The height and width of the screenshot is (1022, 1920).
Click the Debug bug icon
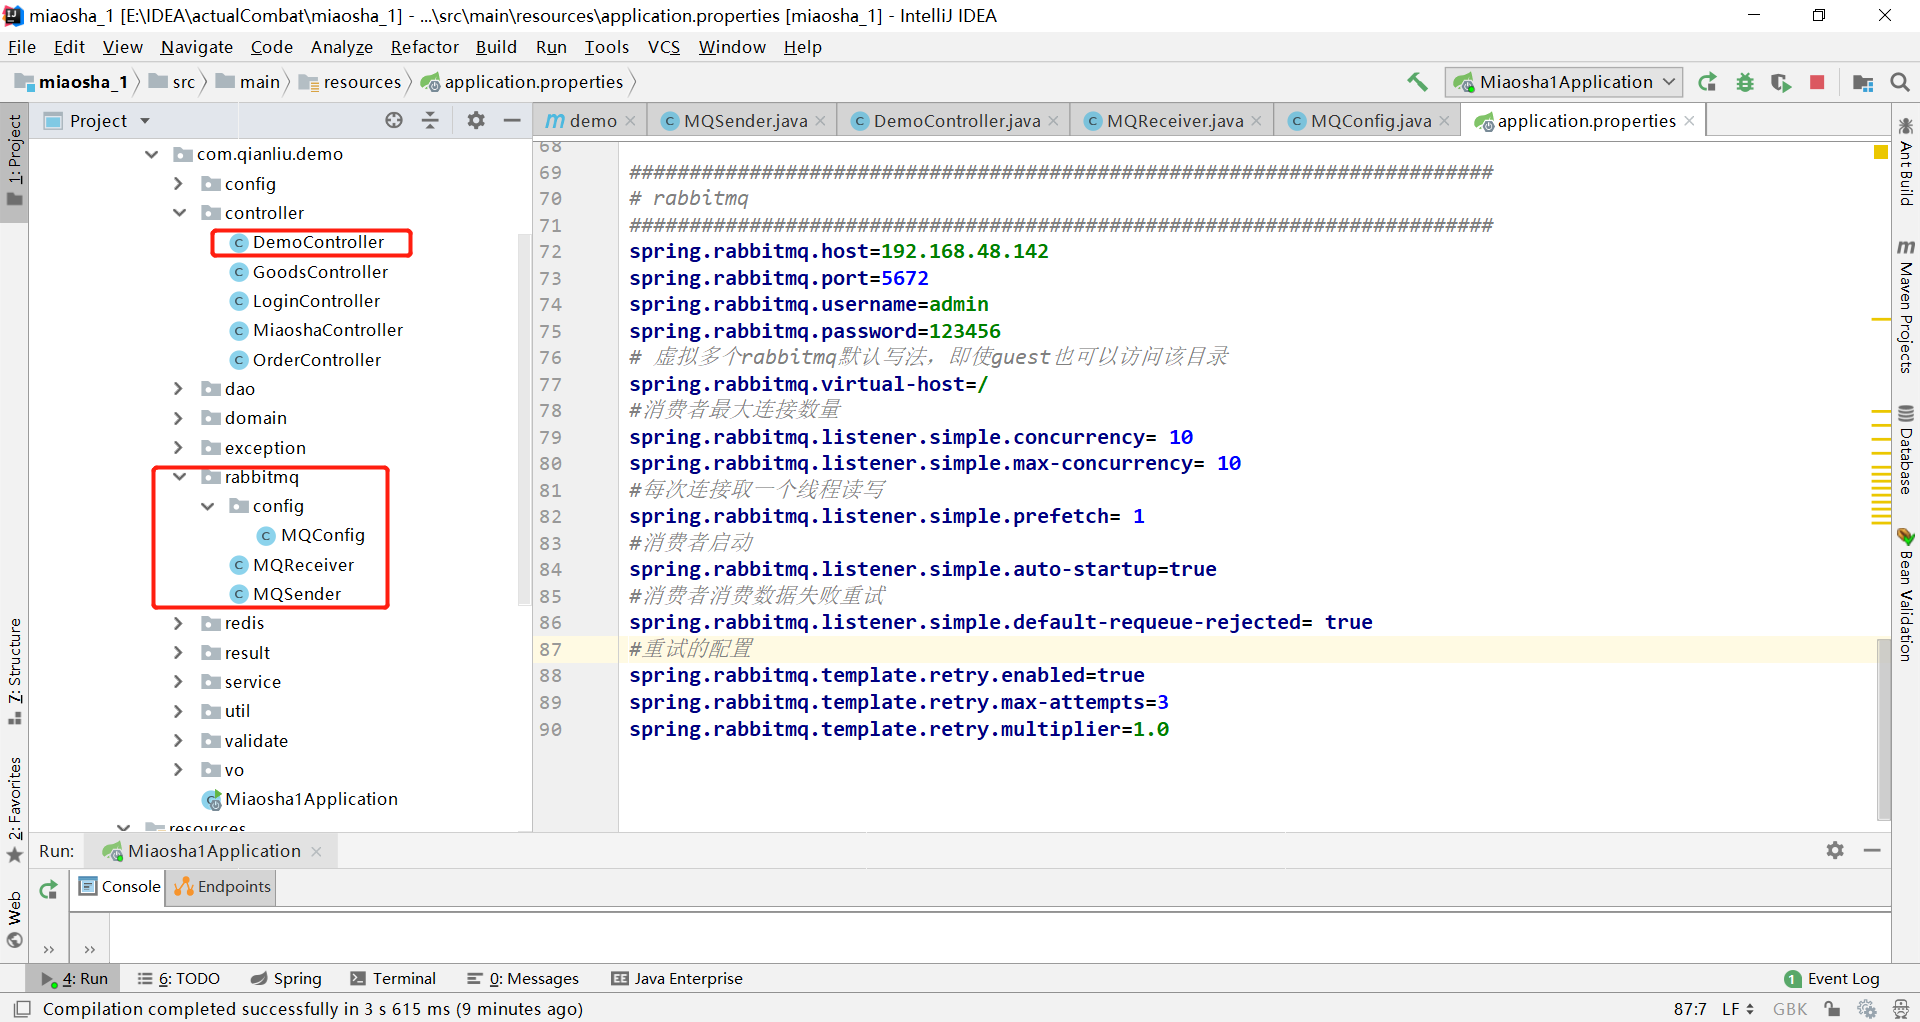pos(1745,82)
